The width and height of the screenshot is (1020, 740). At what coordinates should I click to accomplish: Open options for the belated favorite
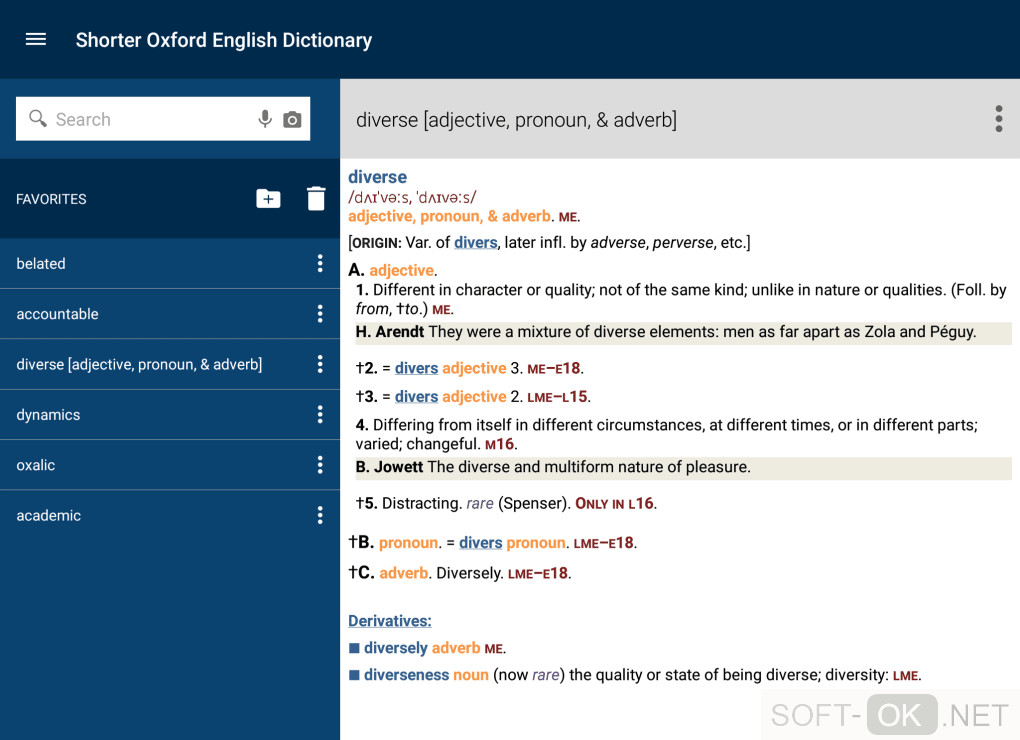(320, 264)
